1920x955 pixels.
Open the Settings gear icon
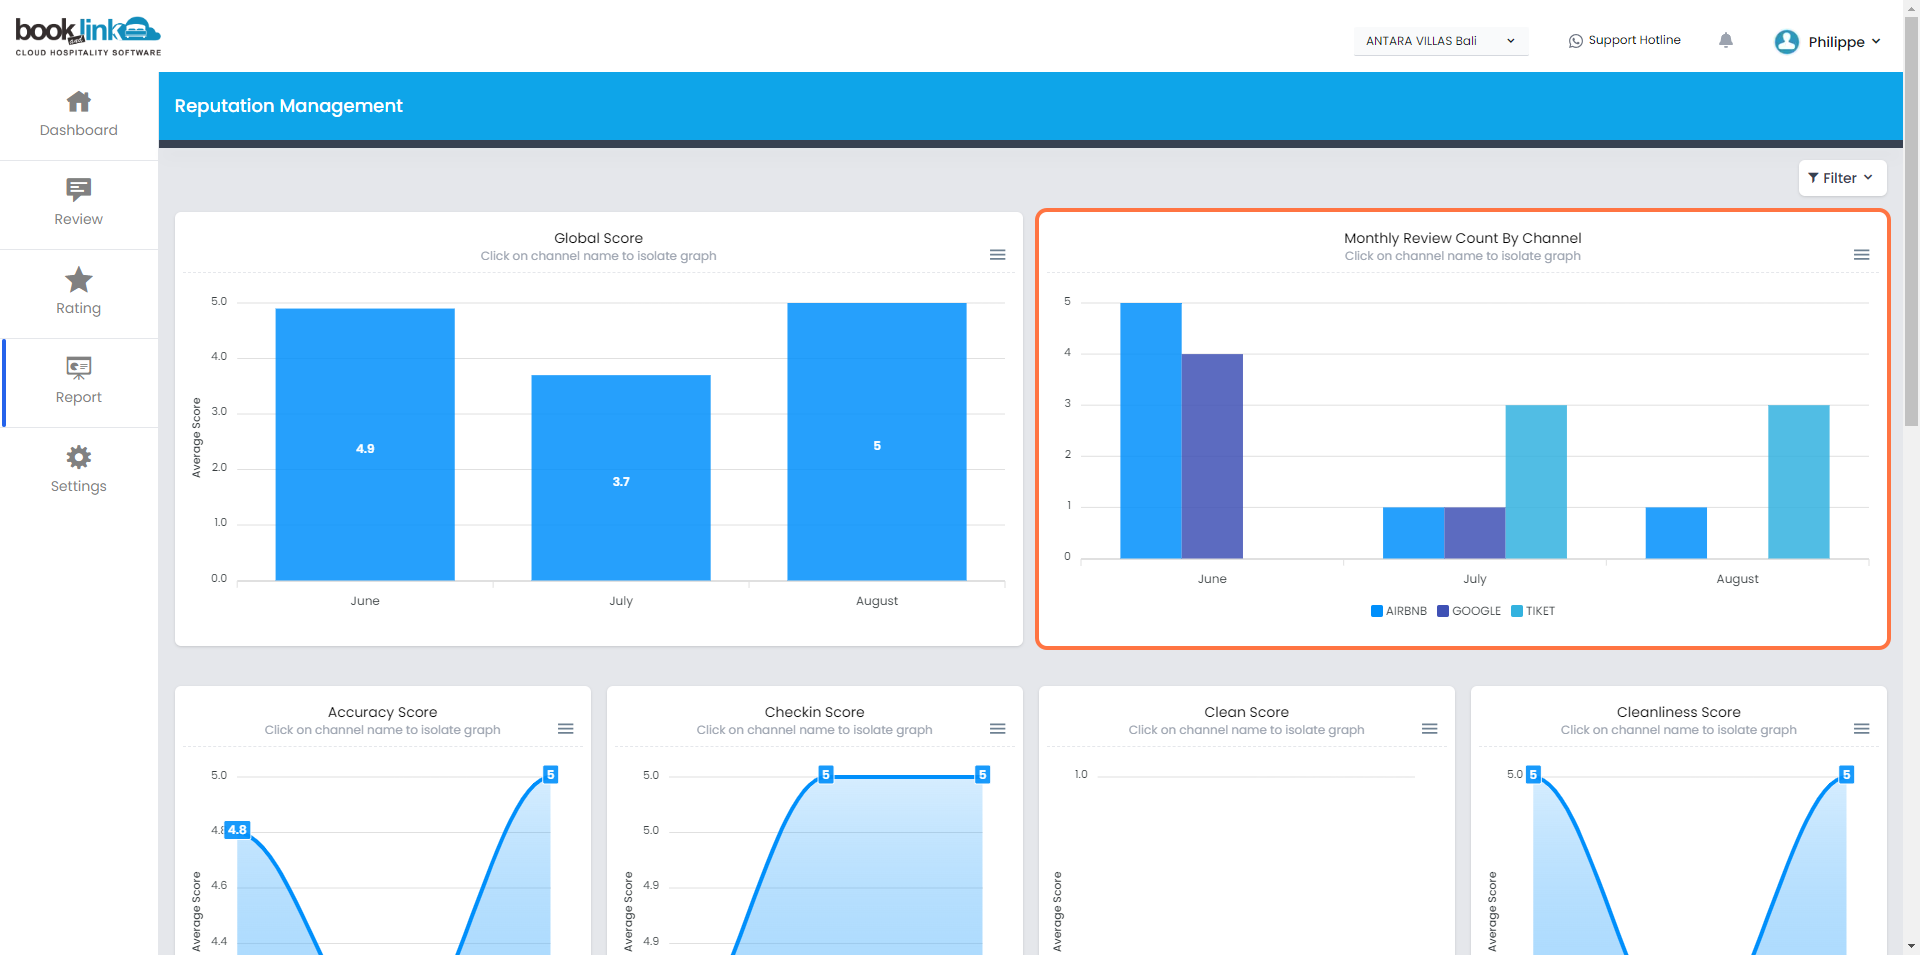pos(79,457)
